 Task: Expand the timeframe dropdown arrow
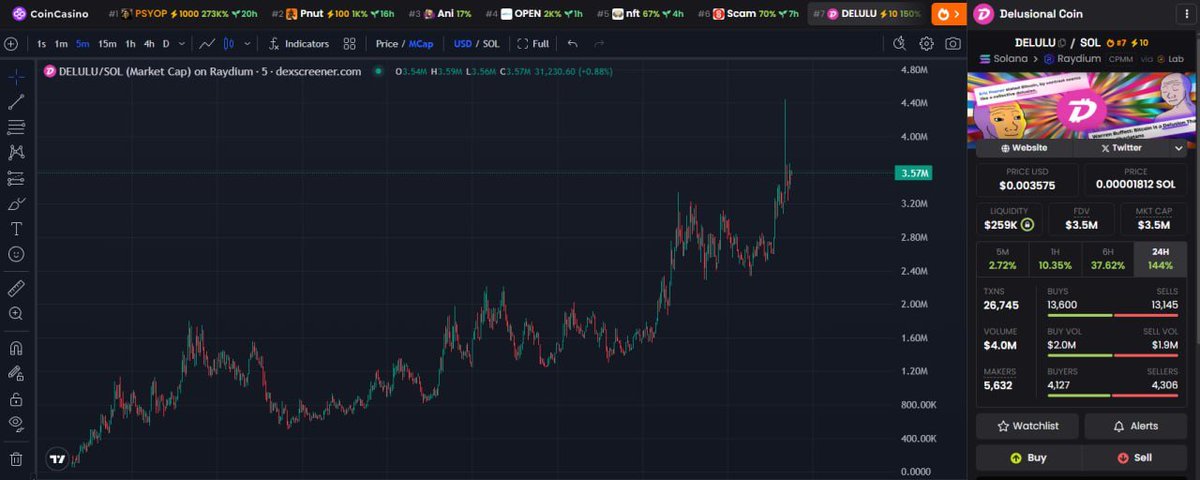coord(182,44)
